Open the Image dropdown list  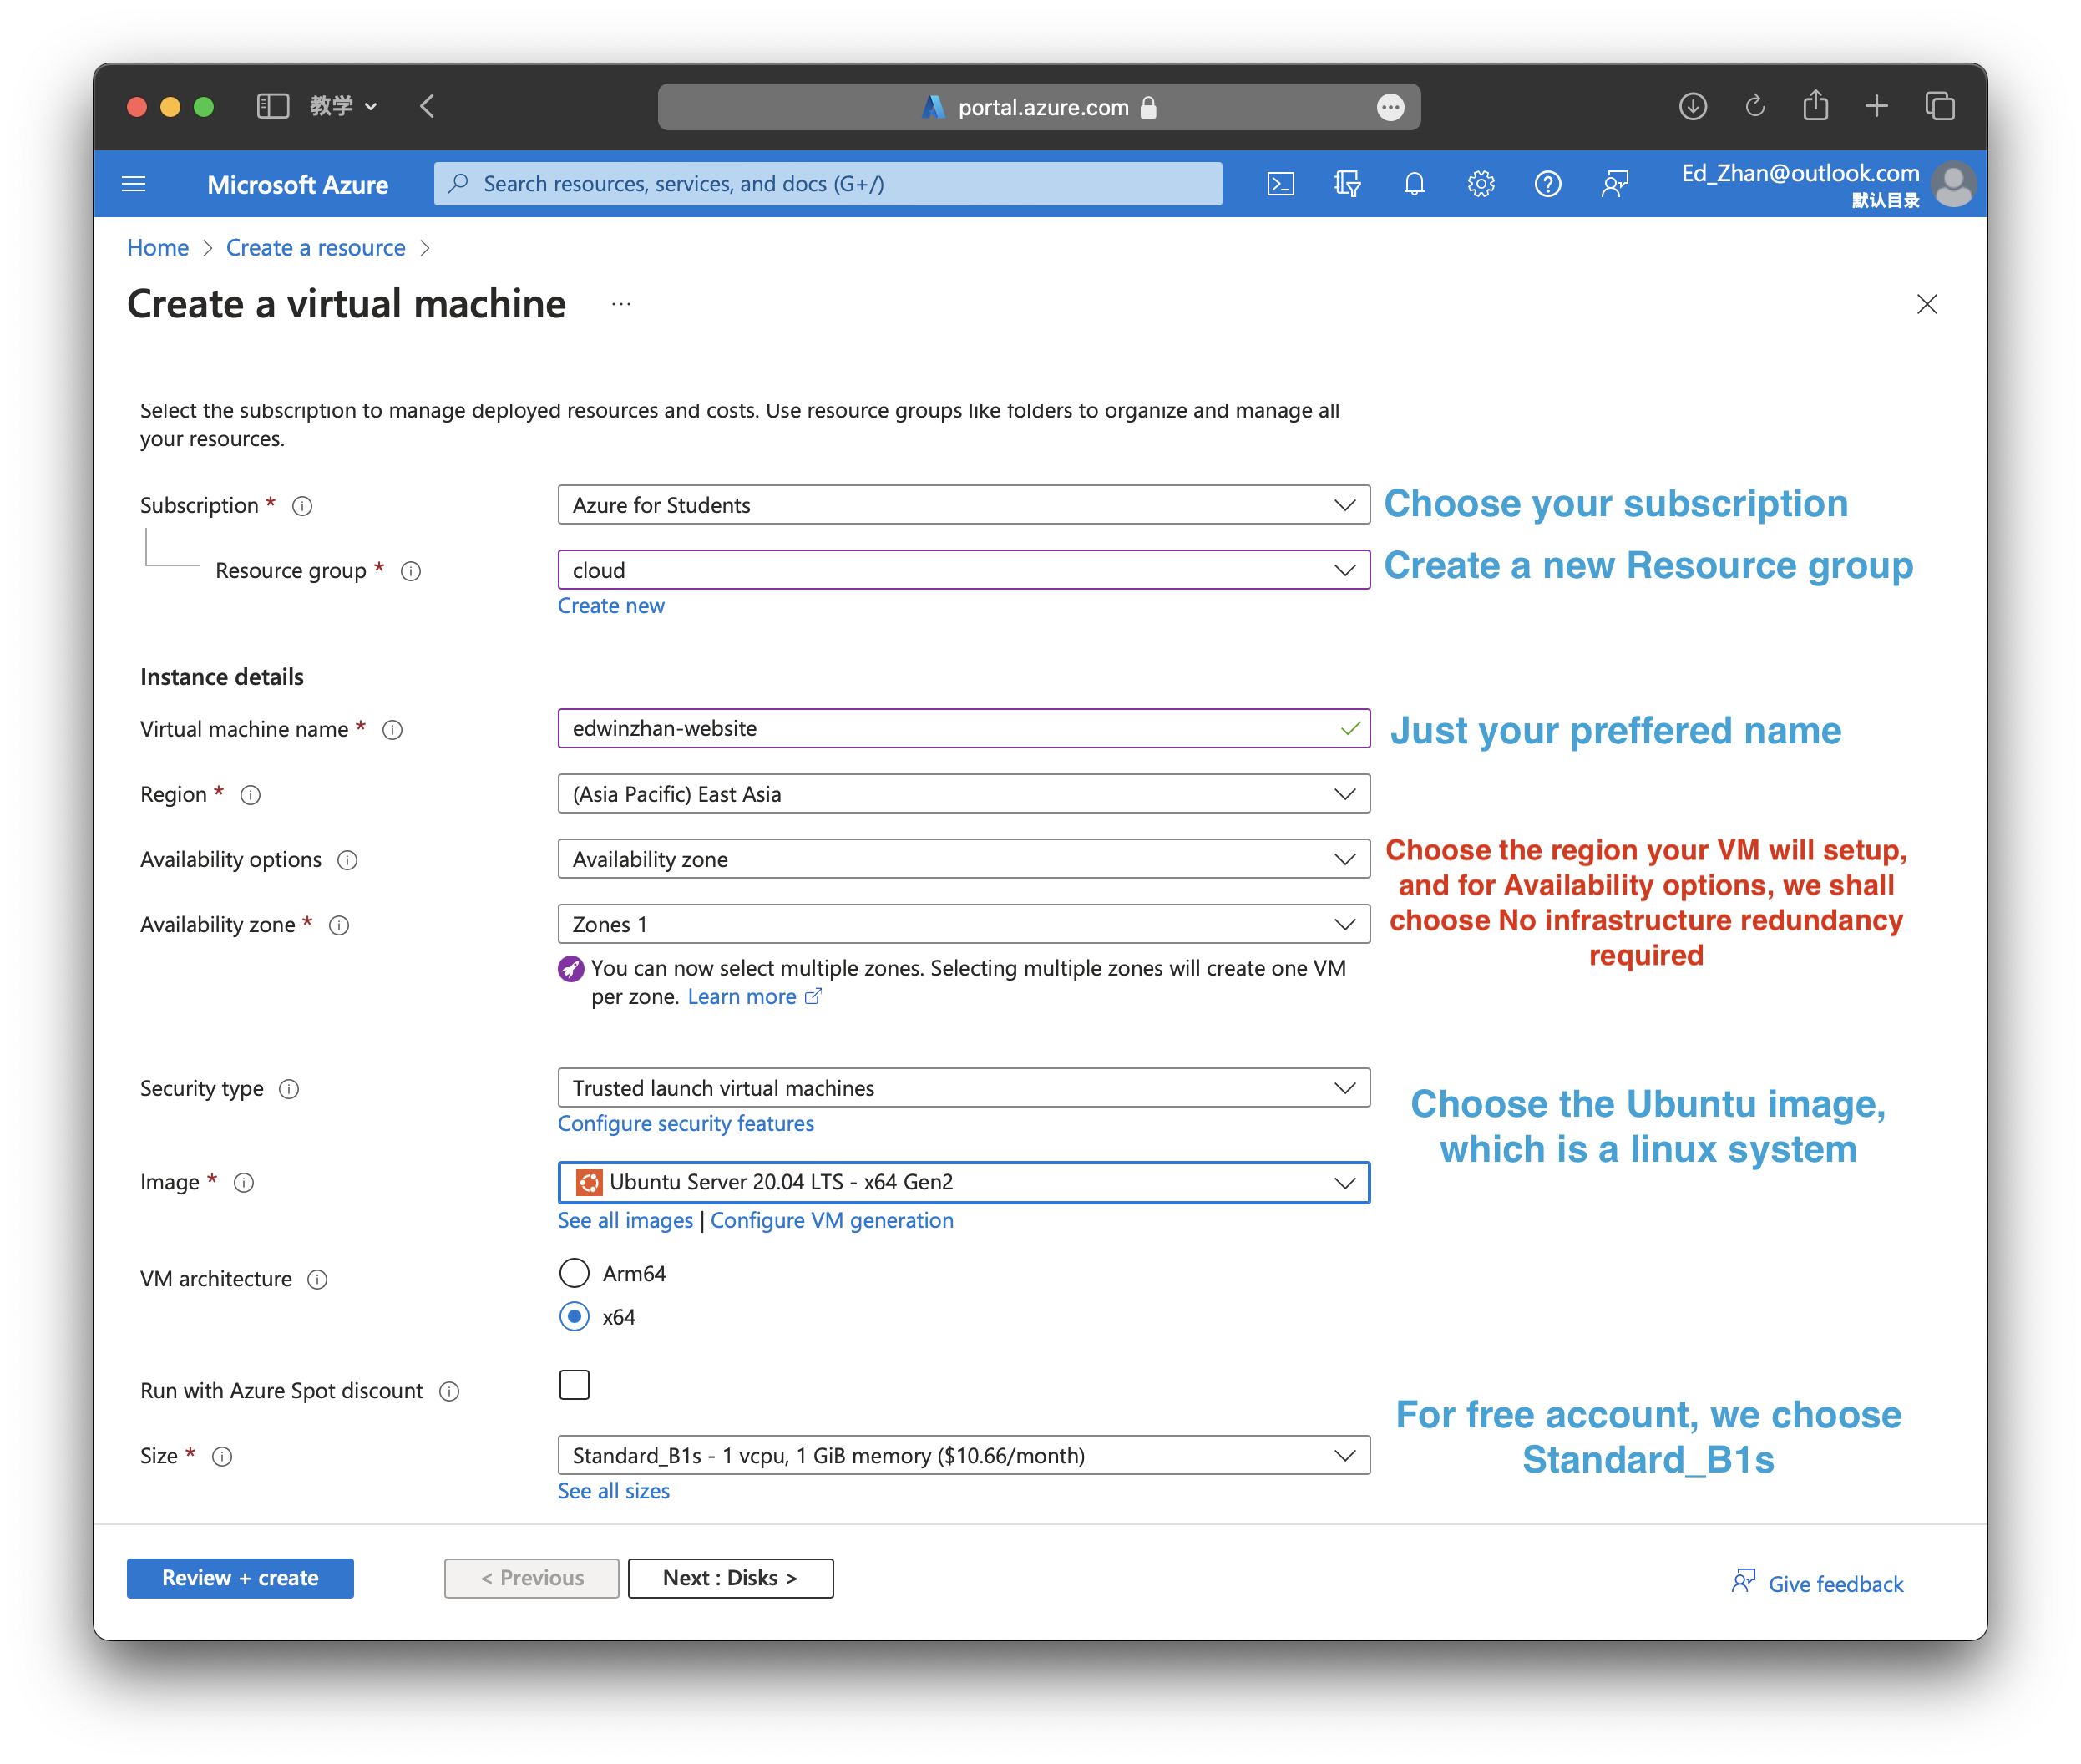coord(963,1182)
